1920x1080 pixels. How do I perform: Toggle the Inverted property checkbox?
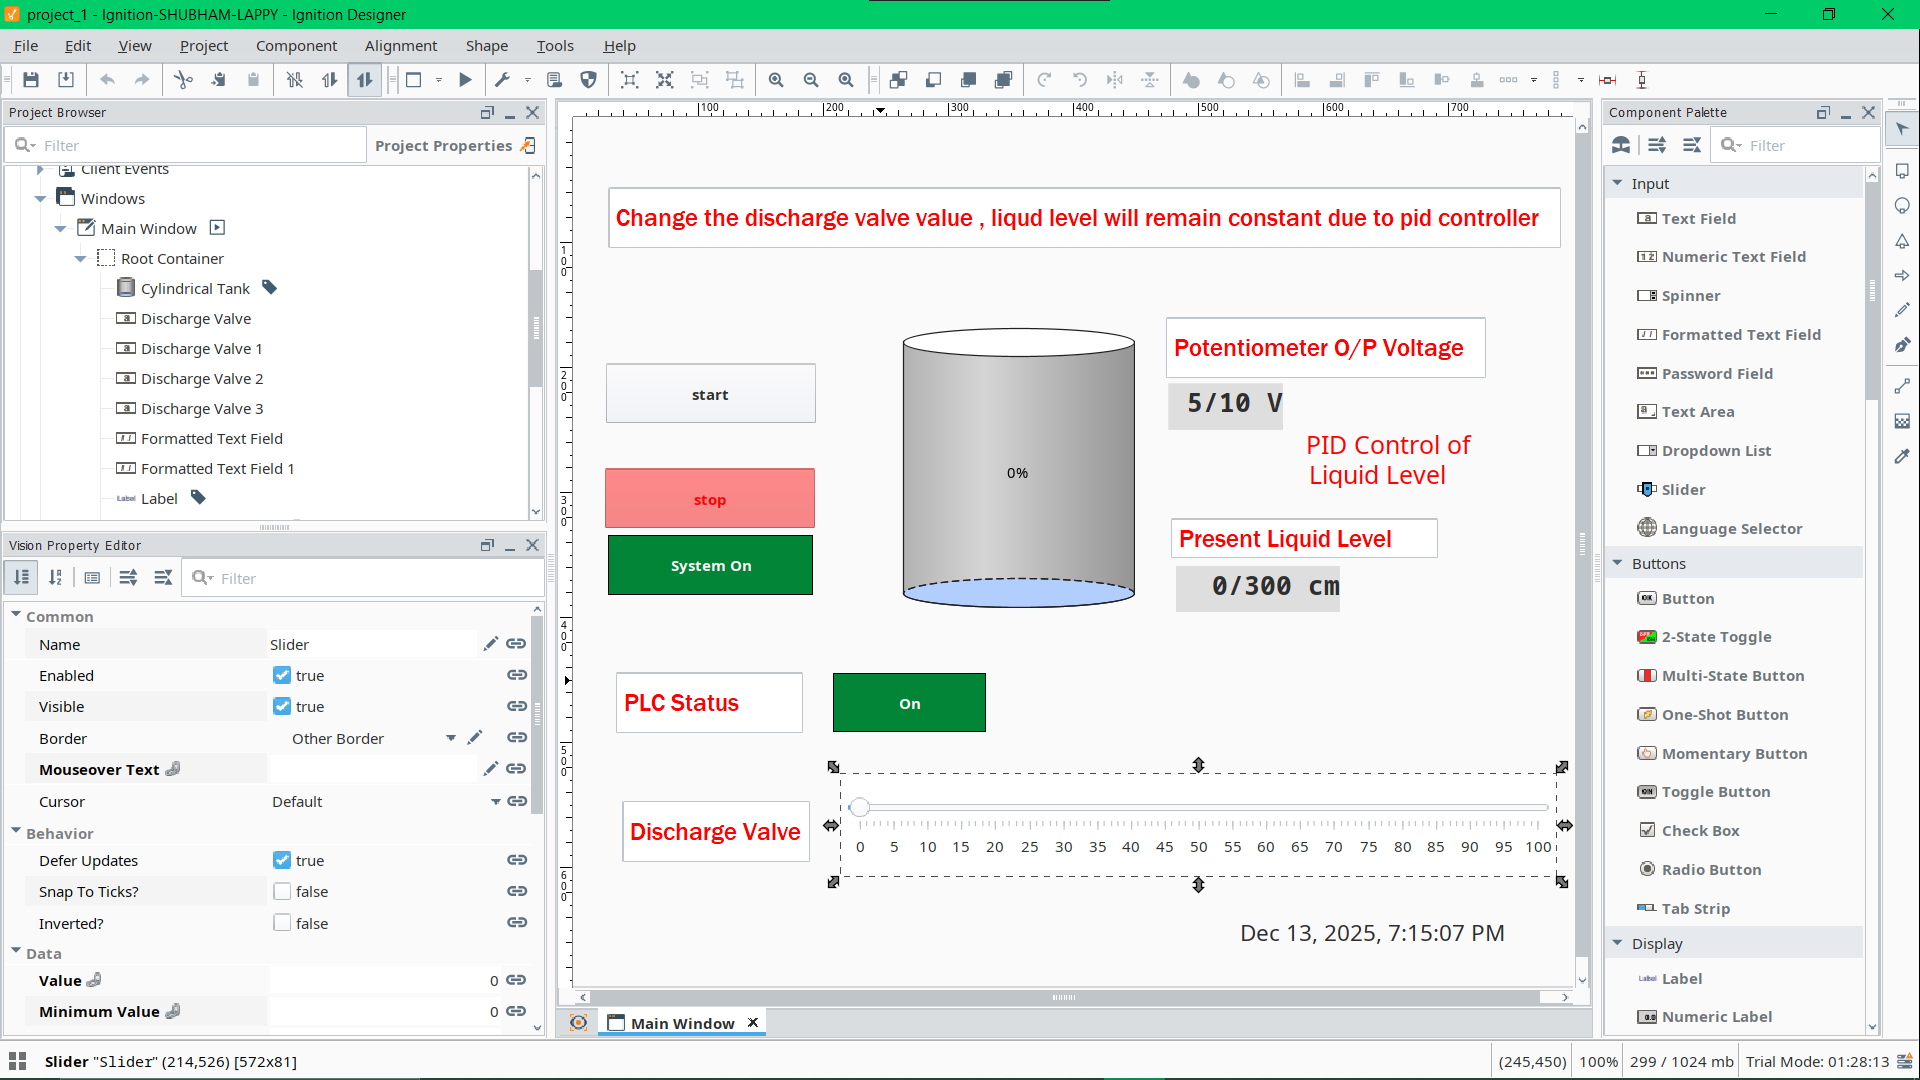click(x=282, y=923)
